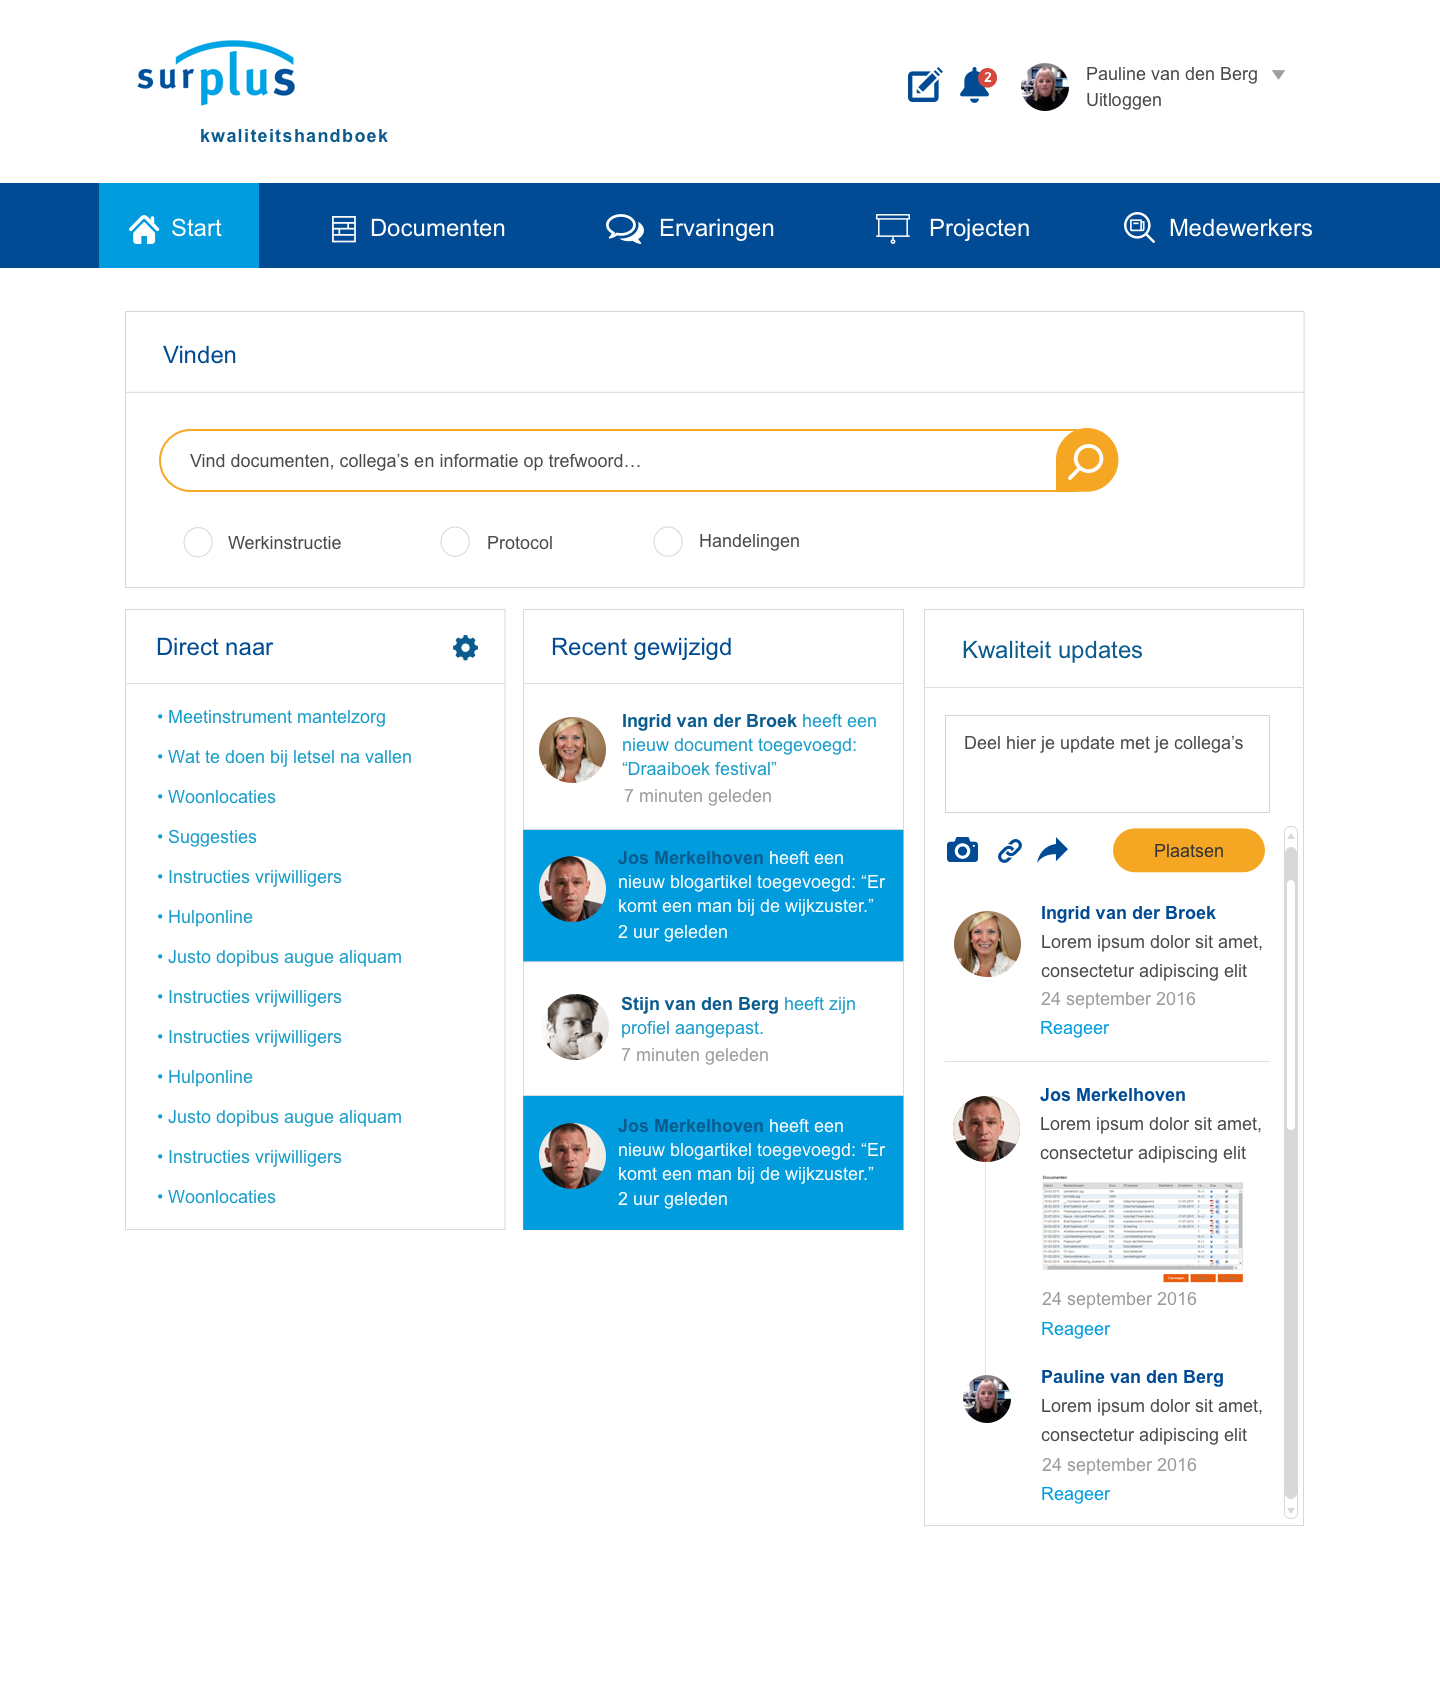
Task: Click the Uitloggen link
Action: pyautogui.click(x=1124, y=100)
